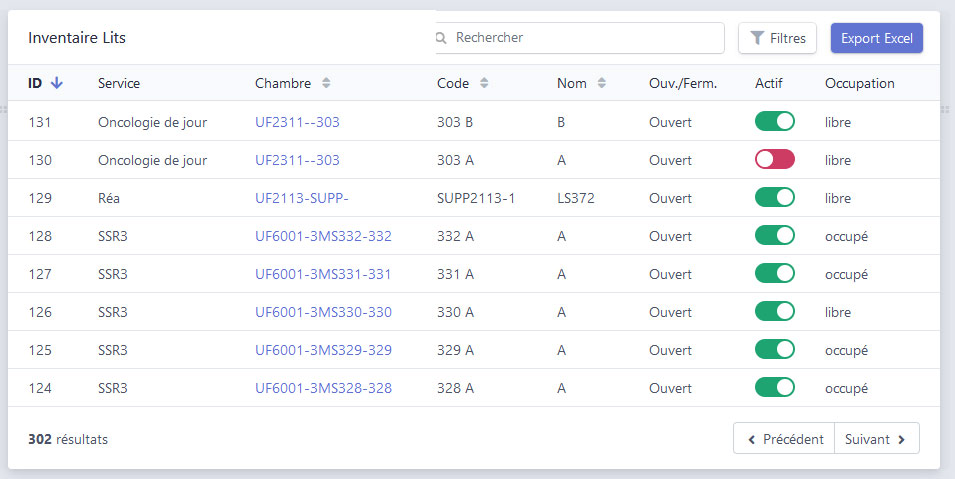
Task: Select code cell SUPP2113-1
Action: (476, 198)
